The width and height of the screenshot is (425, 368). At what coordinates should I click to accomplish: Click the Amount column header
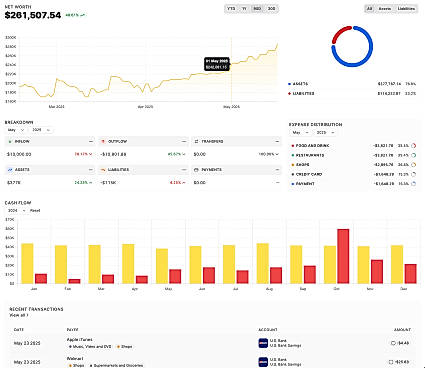[402, 330]
